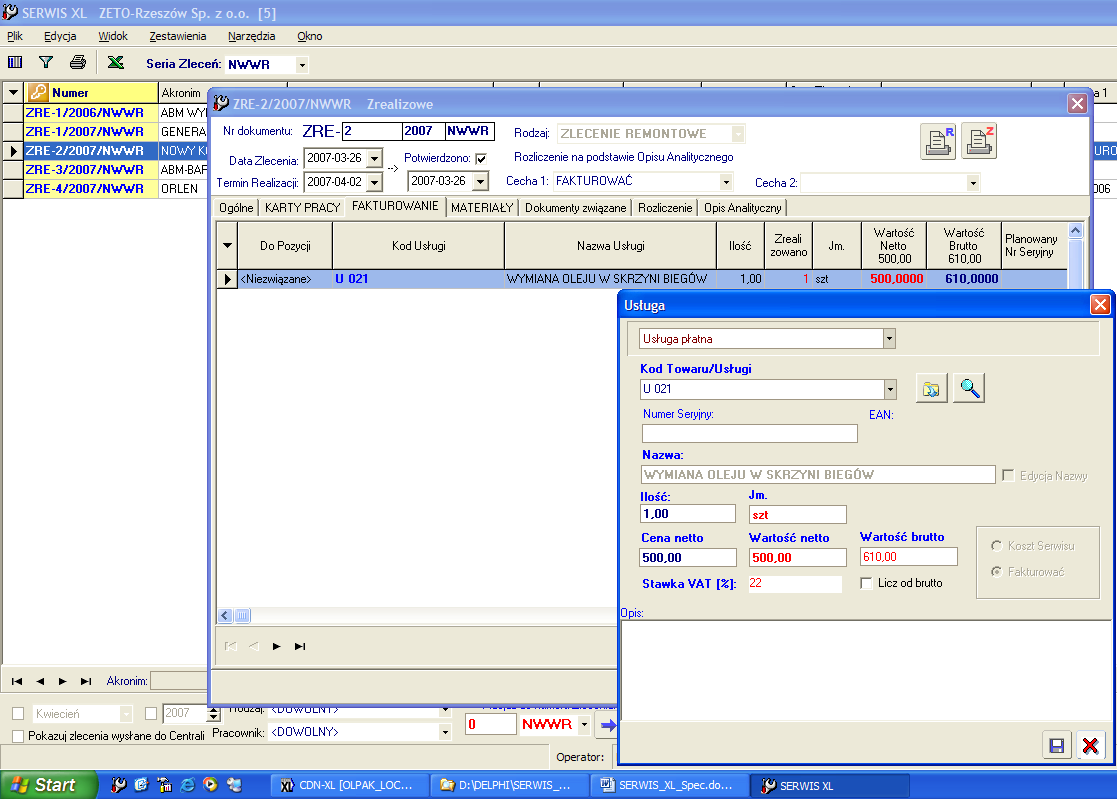
Task: Go to last record in main orders list
Action: coord(85,682)
